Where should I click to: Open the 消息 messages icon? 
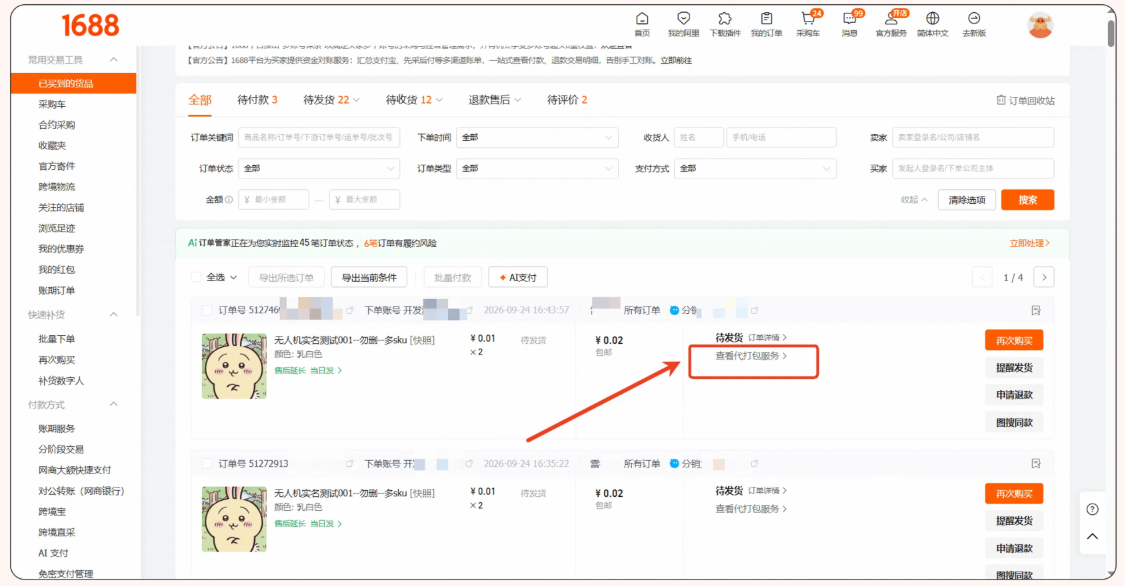click(849, 19)
